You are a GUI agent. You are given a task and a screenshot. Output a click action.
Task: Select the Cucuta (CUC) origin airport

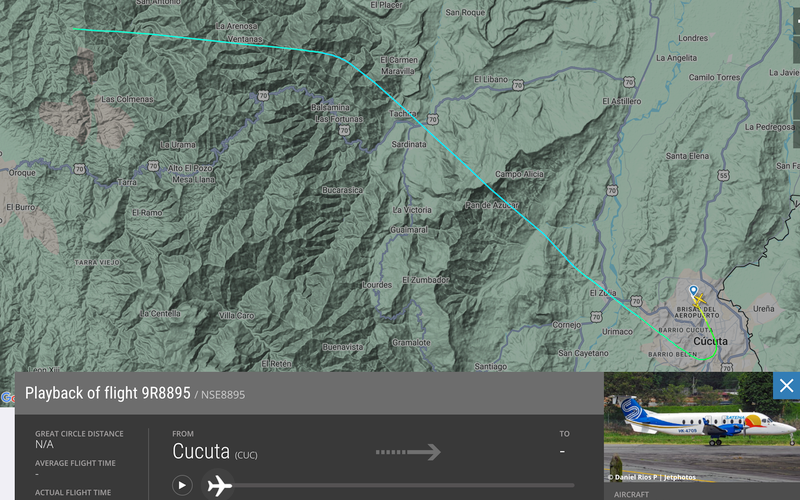215,452
